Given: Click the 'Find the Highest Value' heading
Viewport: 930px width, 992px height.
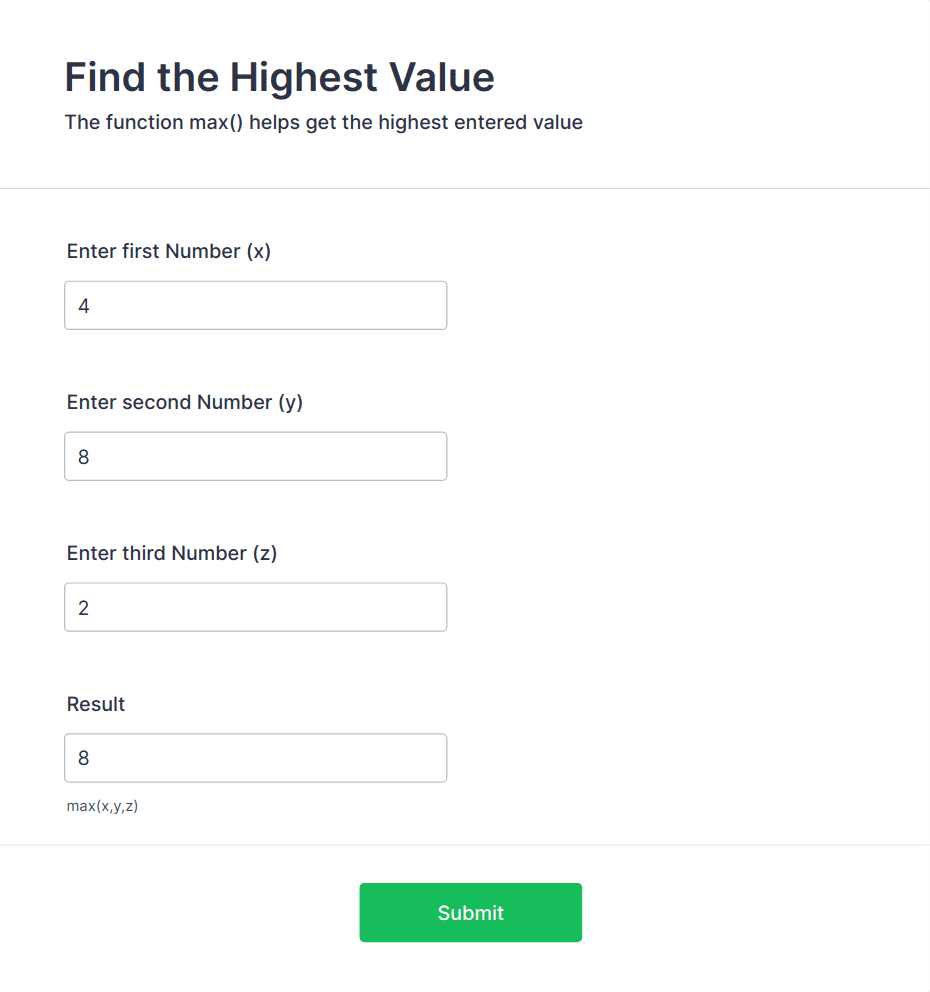Looking at the screenshot, I should [280, 77].
